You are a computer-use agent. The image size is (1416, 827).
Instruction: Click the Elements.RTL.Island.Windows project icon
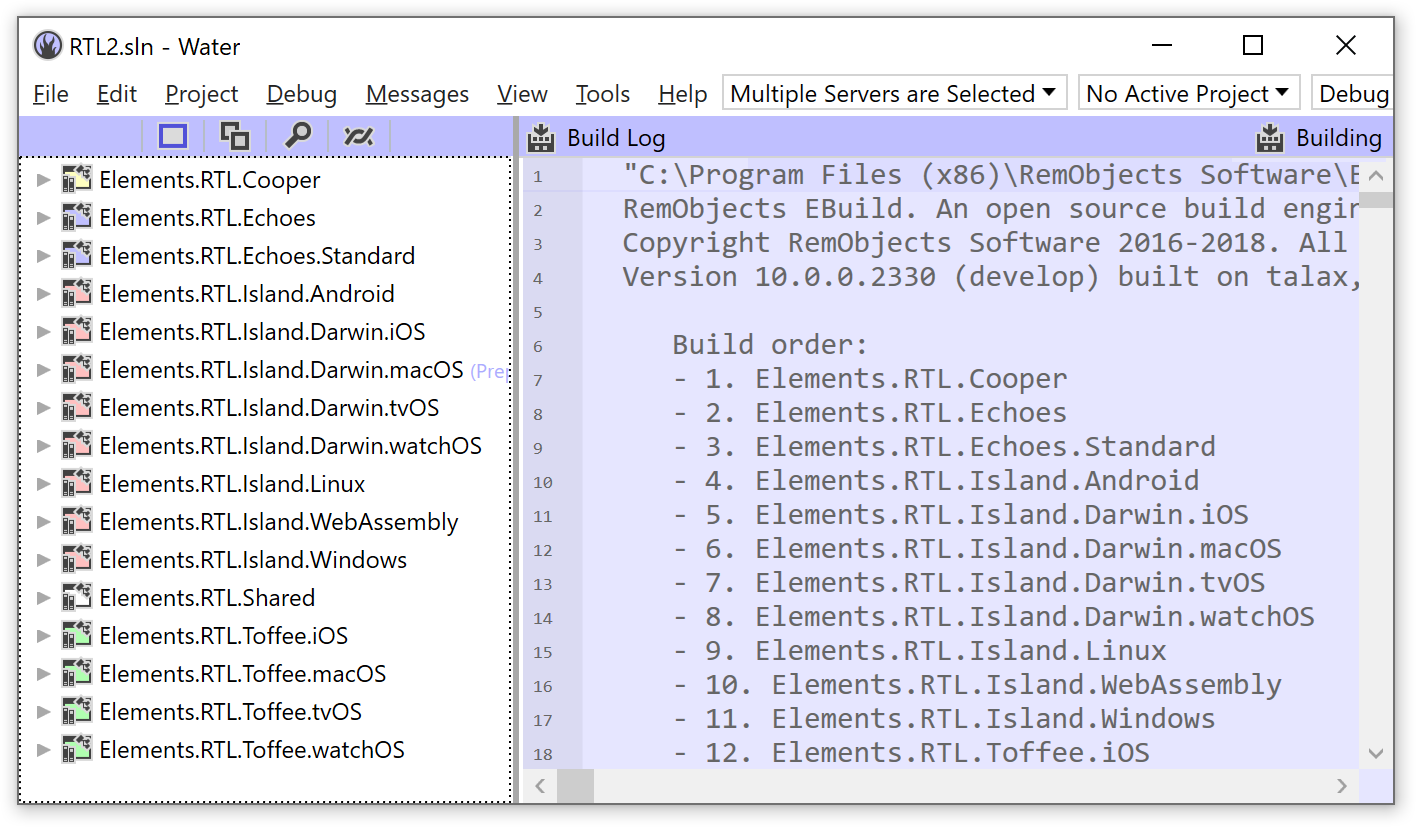coord(77,560)
